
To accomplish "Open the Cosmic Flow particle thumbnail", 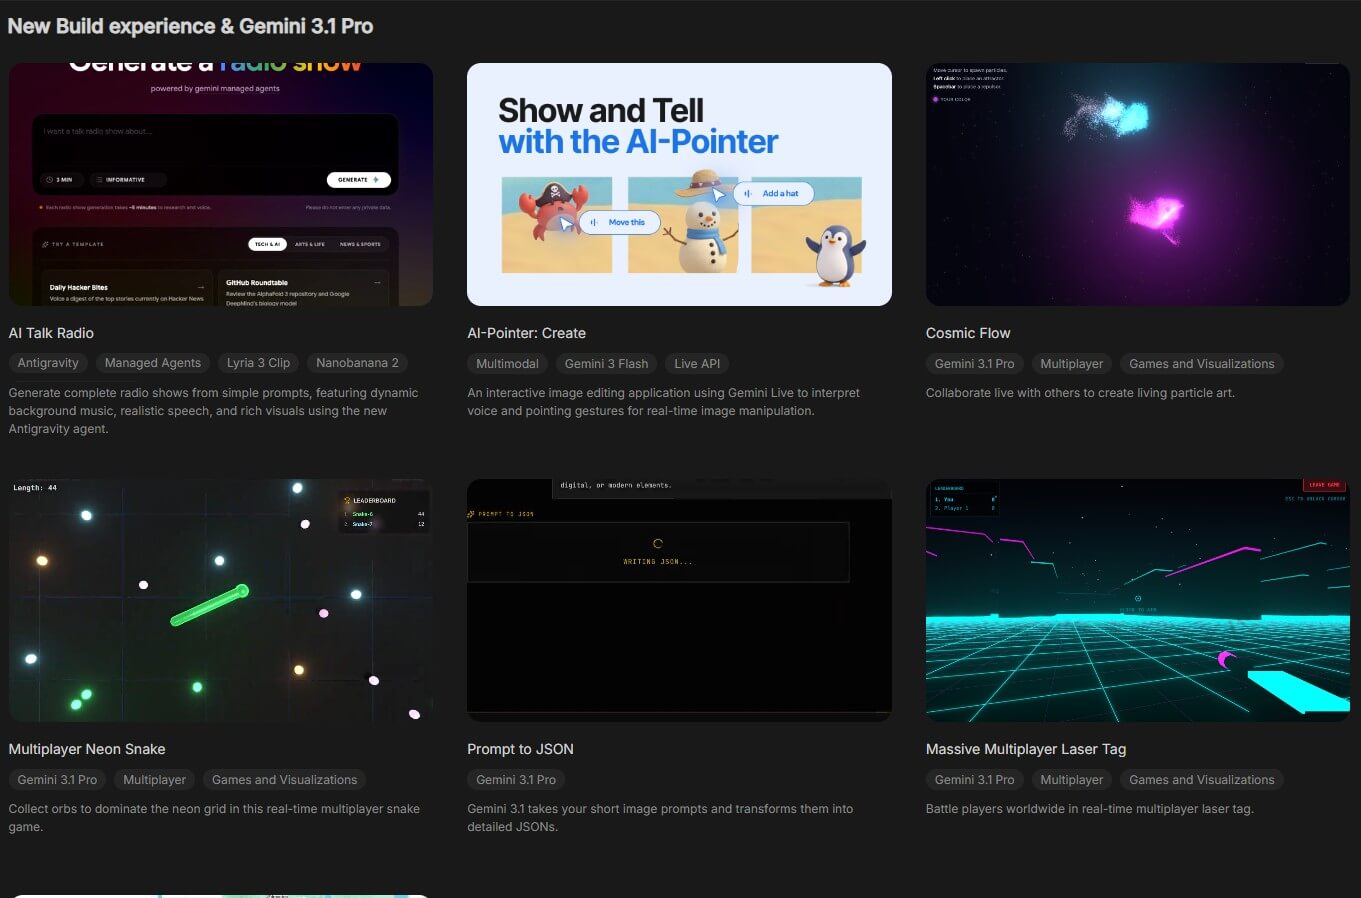I will [x=1138, y=184].
